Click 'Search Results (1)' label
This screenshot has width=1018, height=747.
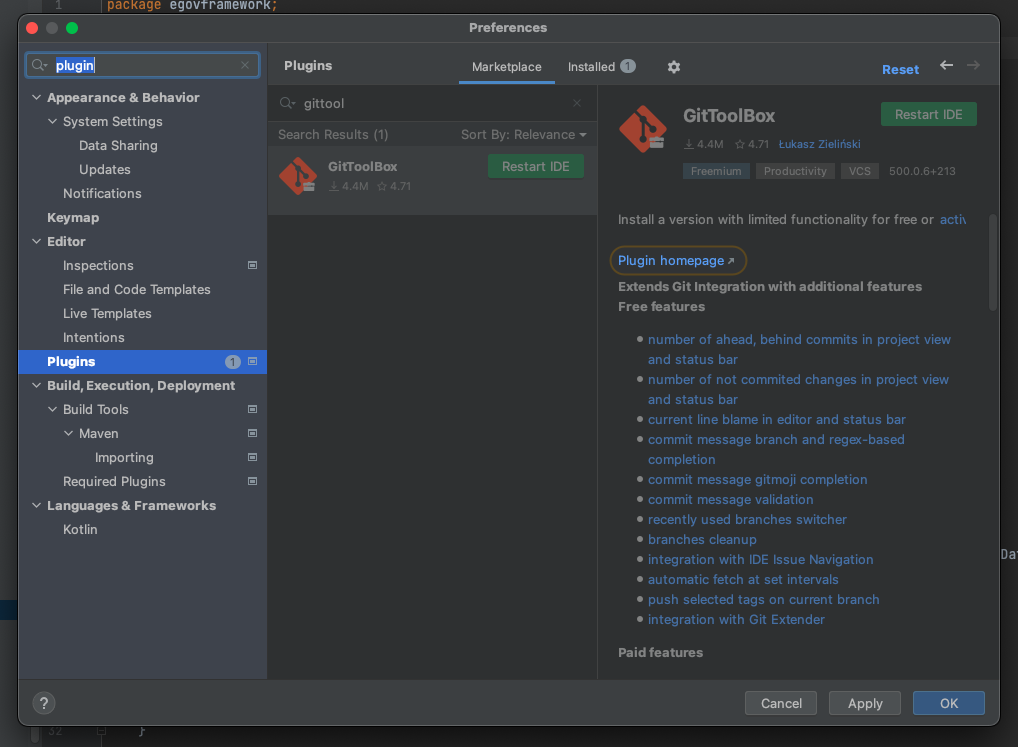coord(333,135)
